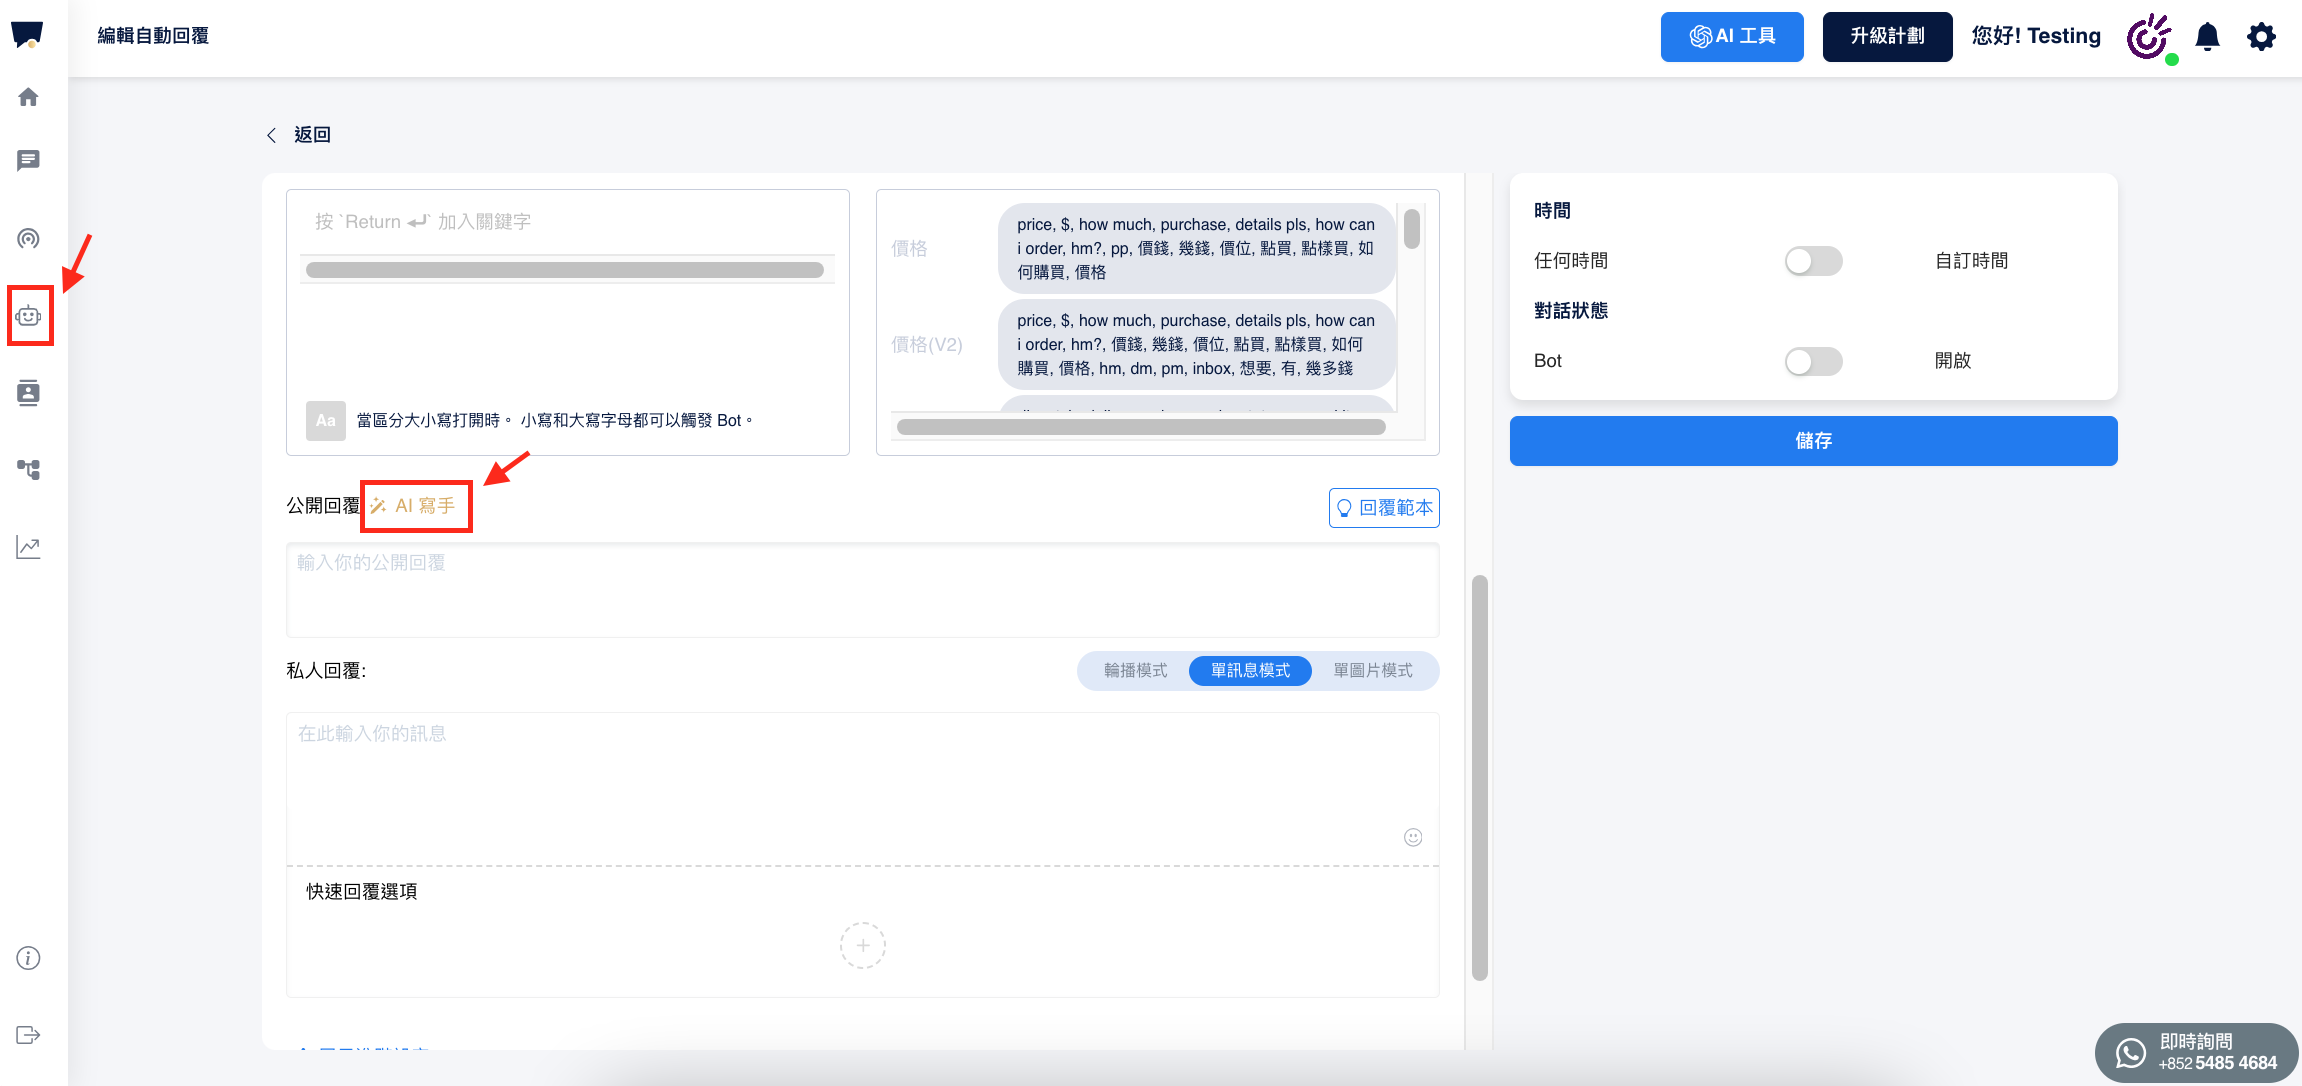Open the chatbot robot sidebar icon
Image resolution: width=2302 pixels, height=1086 pixels.
tap(29, 316)
